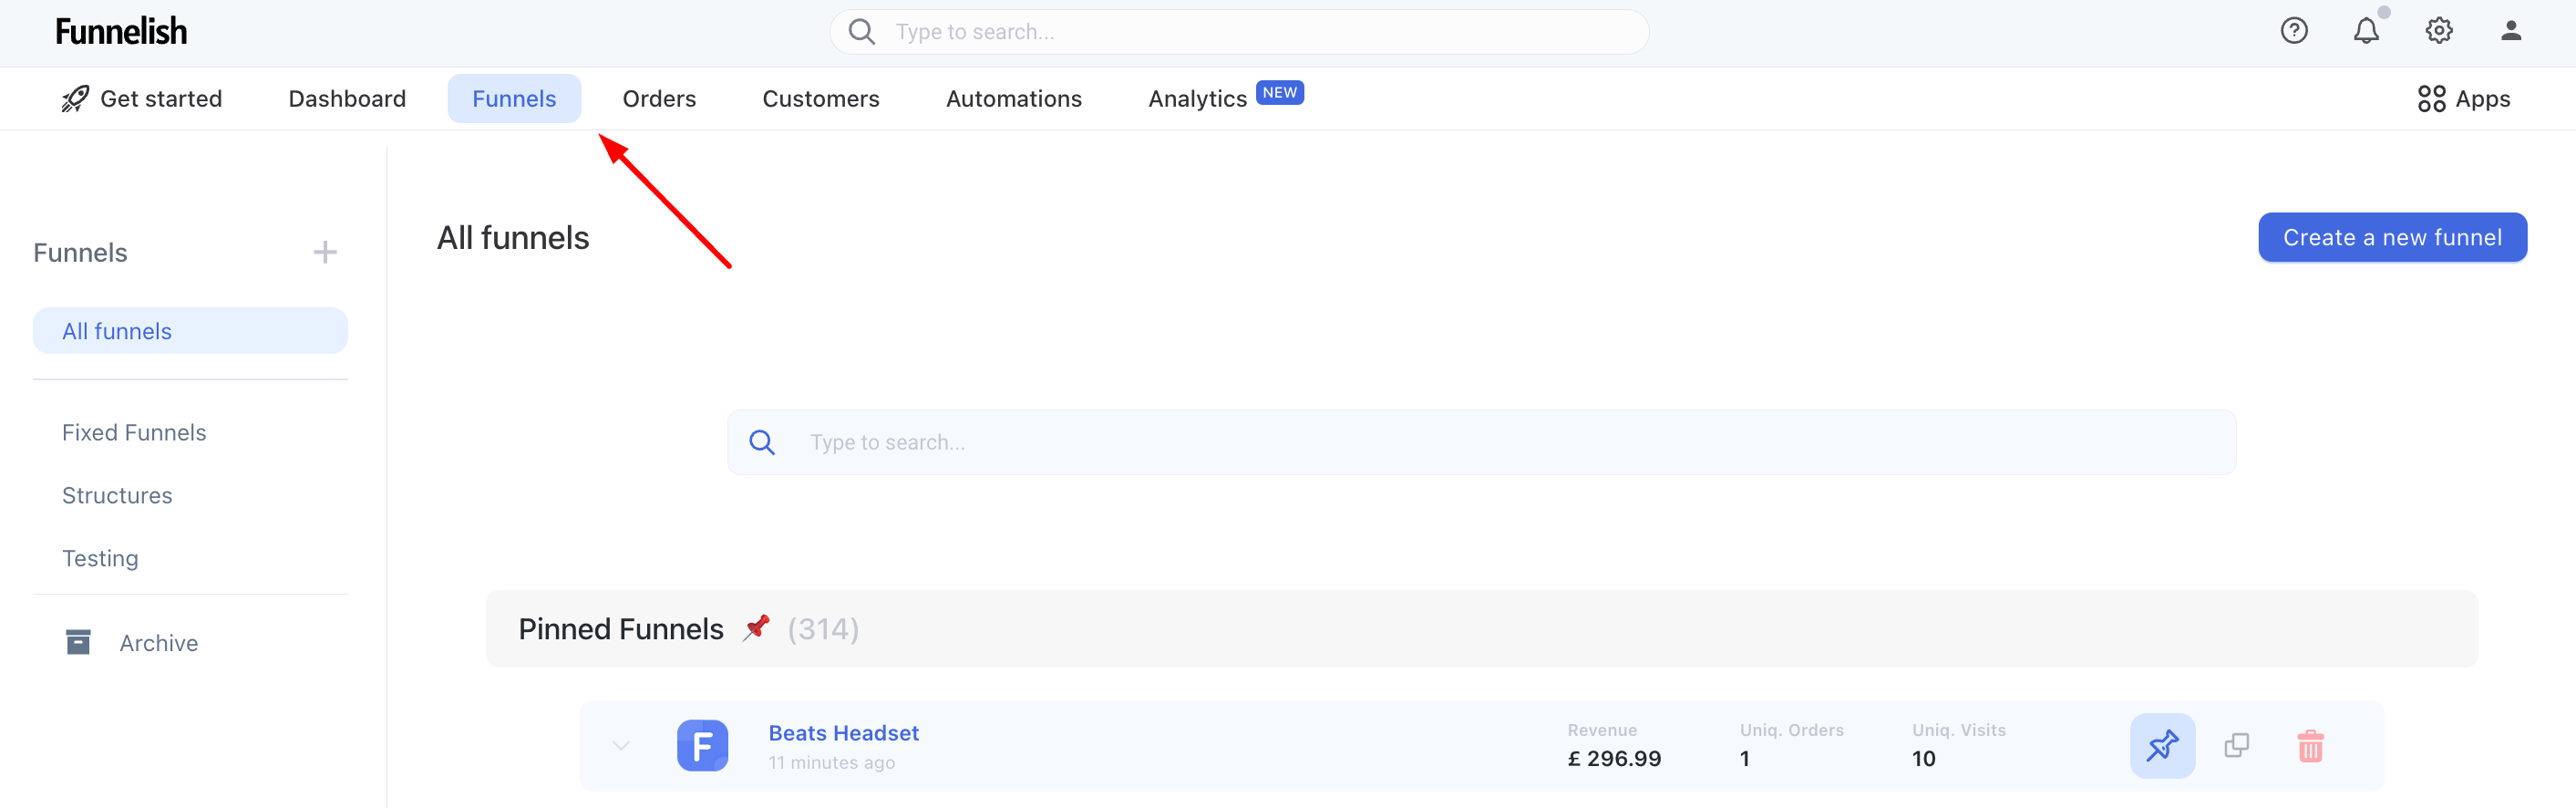Open the Archive section in sidebar
The height and width of the screenshot is (808, 2576).
(158, 643)
